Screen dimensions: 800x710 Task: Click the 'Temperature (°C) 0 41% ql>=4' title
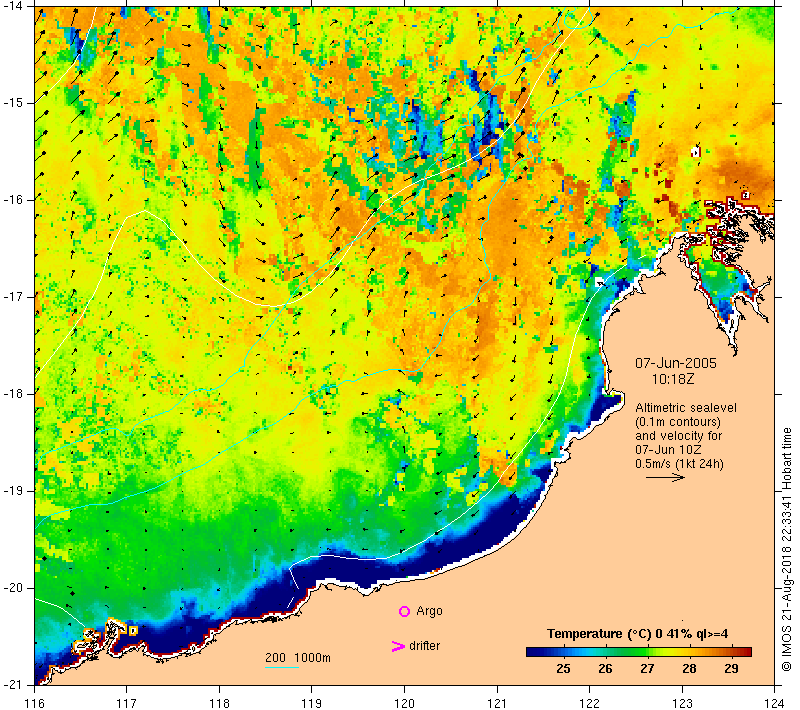click(x=637, y=634)
